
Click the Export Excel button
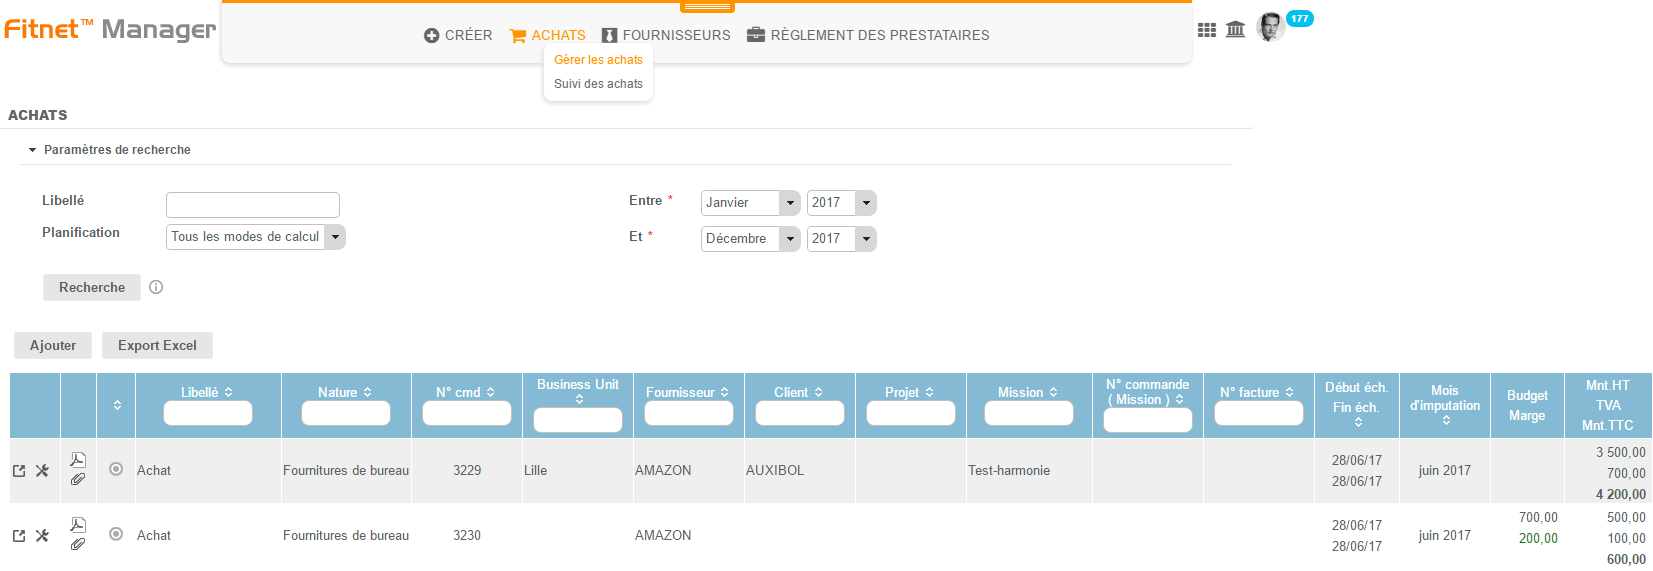tap(157, 345)
